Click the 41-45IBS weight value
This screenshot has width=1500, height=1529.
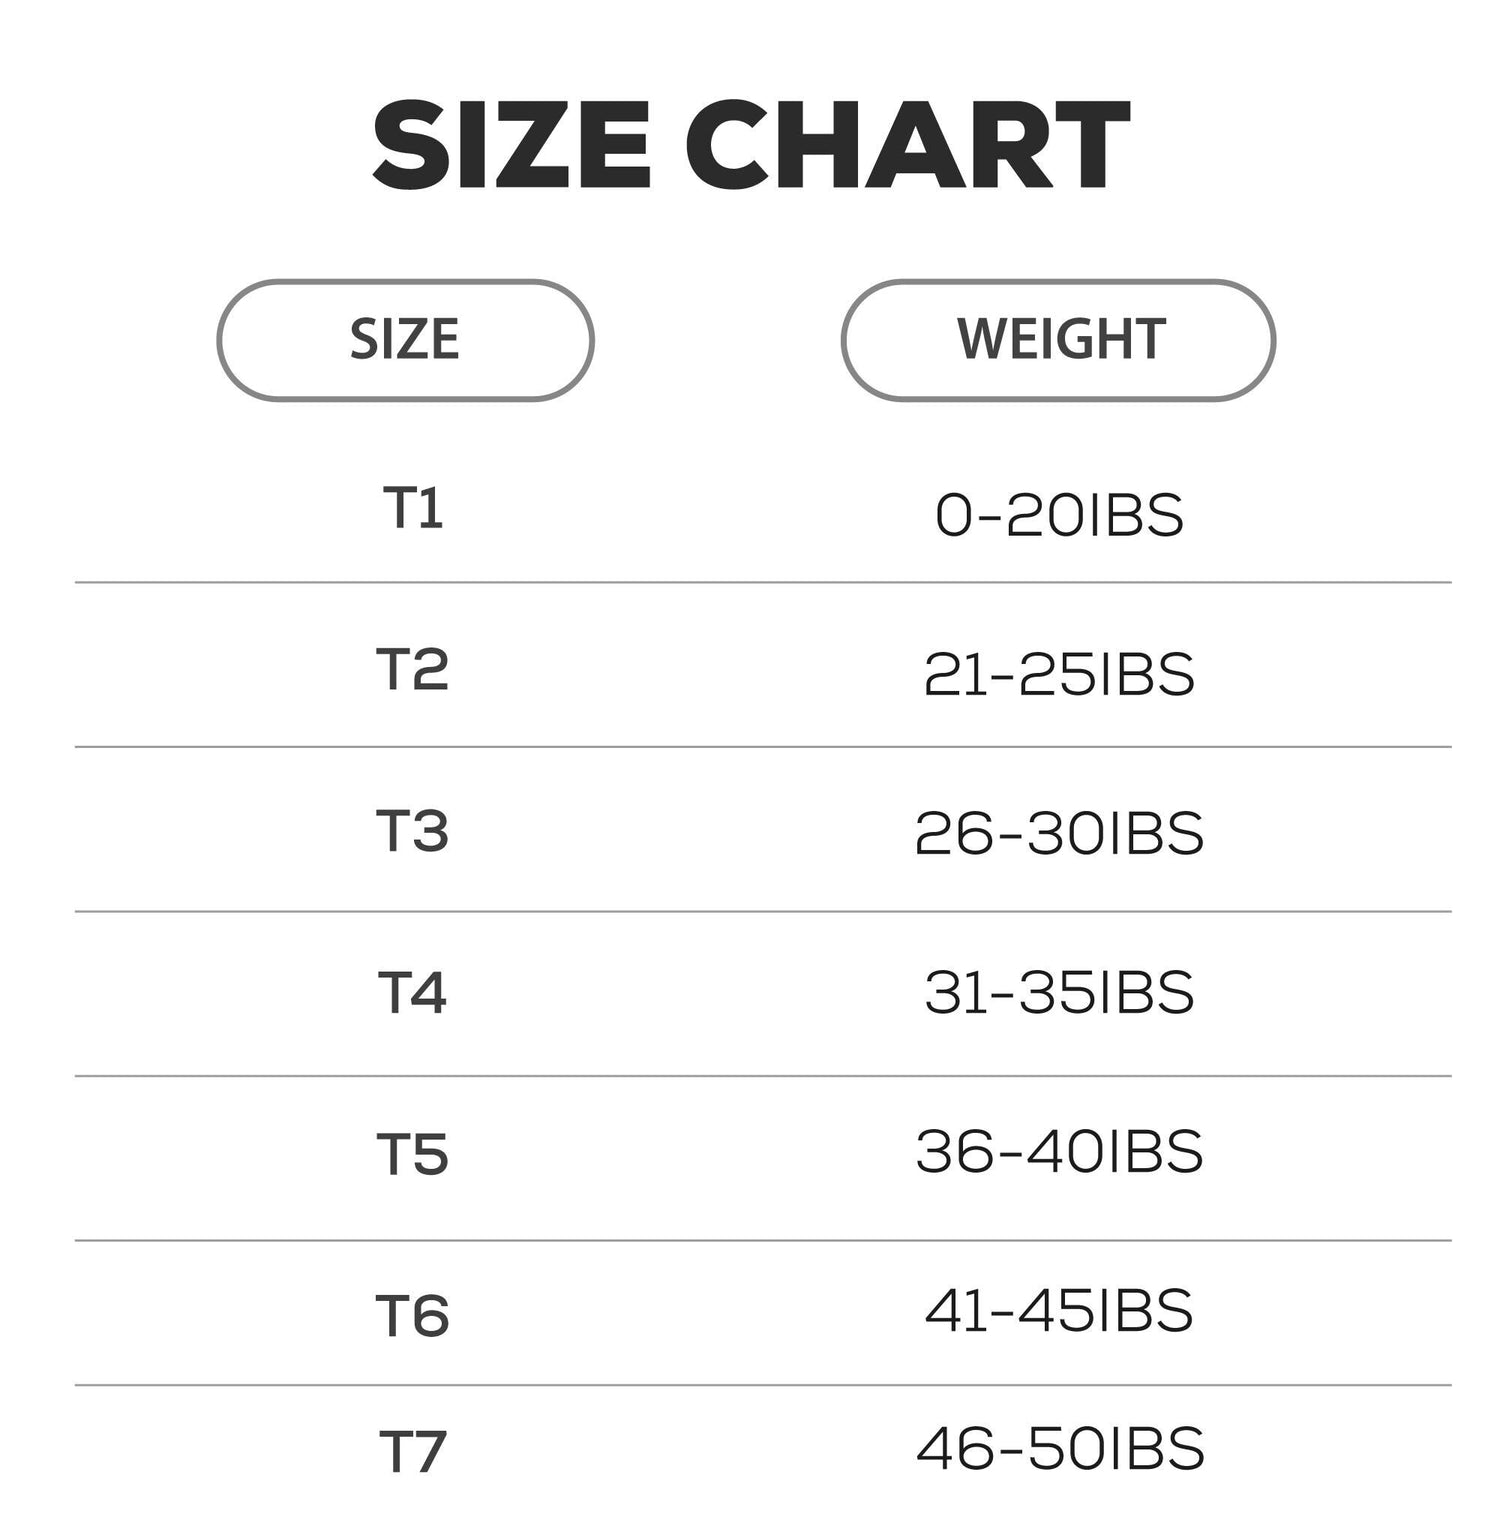[x=1059, y=1311]
